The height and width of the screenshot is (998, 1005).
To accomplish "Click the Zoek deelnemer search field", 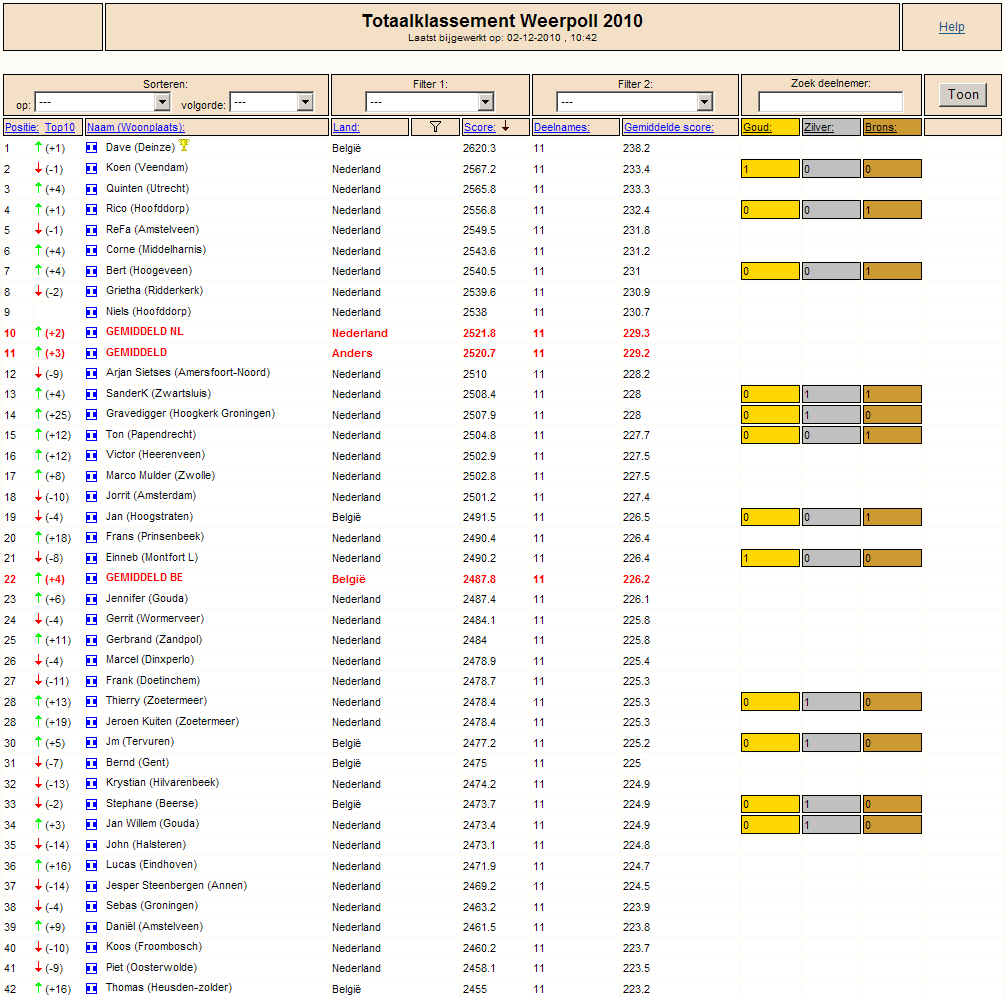I will (x=830, y=102).
